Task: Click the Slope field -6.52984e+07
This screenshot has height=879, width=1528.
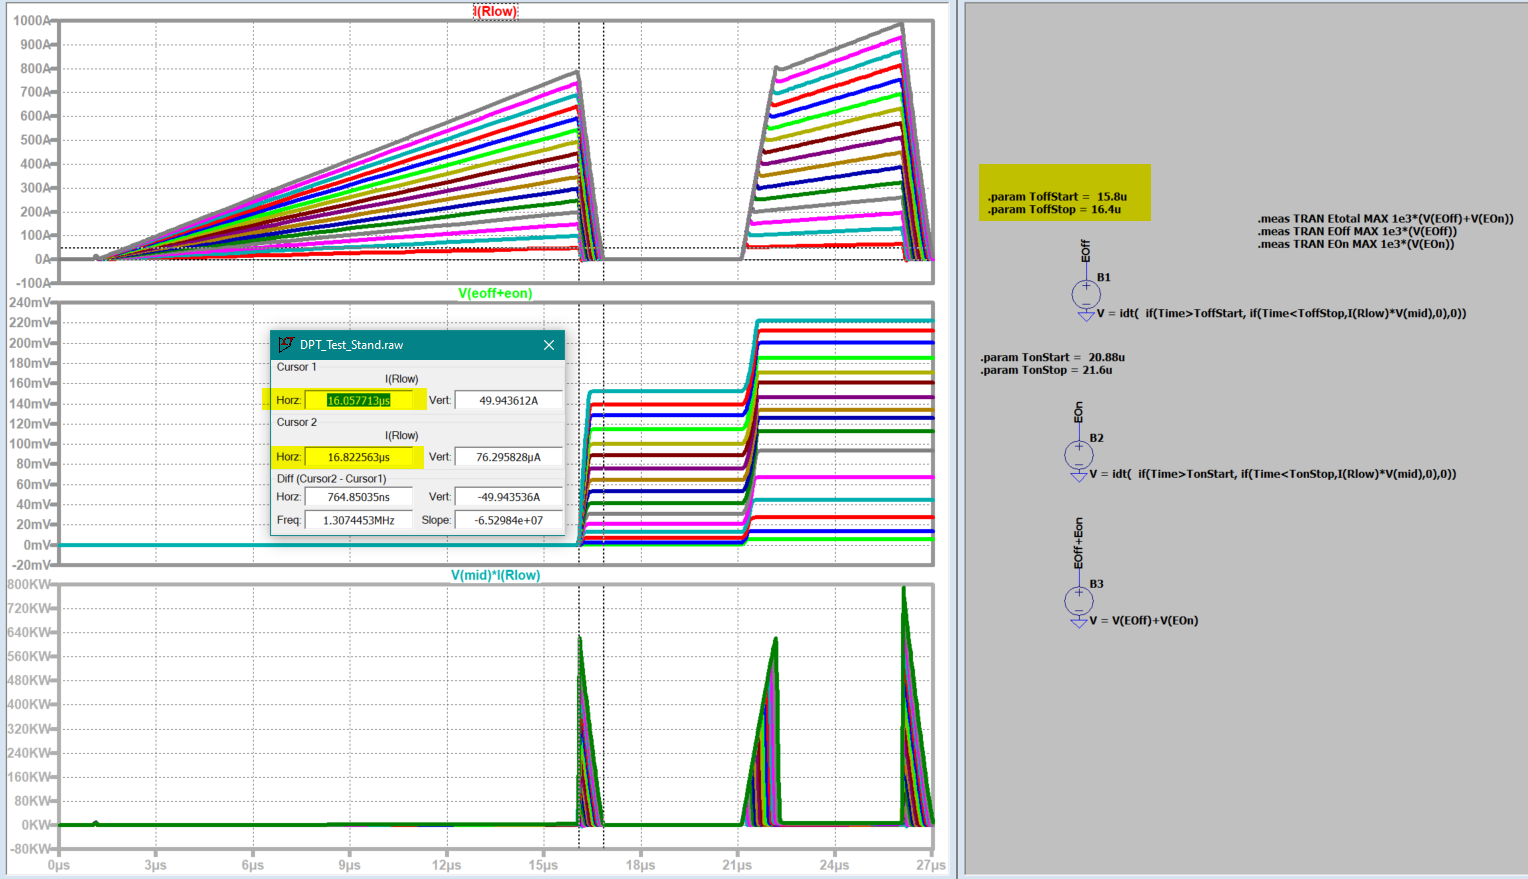Action: [508, 520]
